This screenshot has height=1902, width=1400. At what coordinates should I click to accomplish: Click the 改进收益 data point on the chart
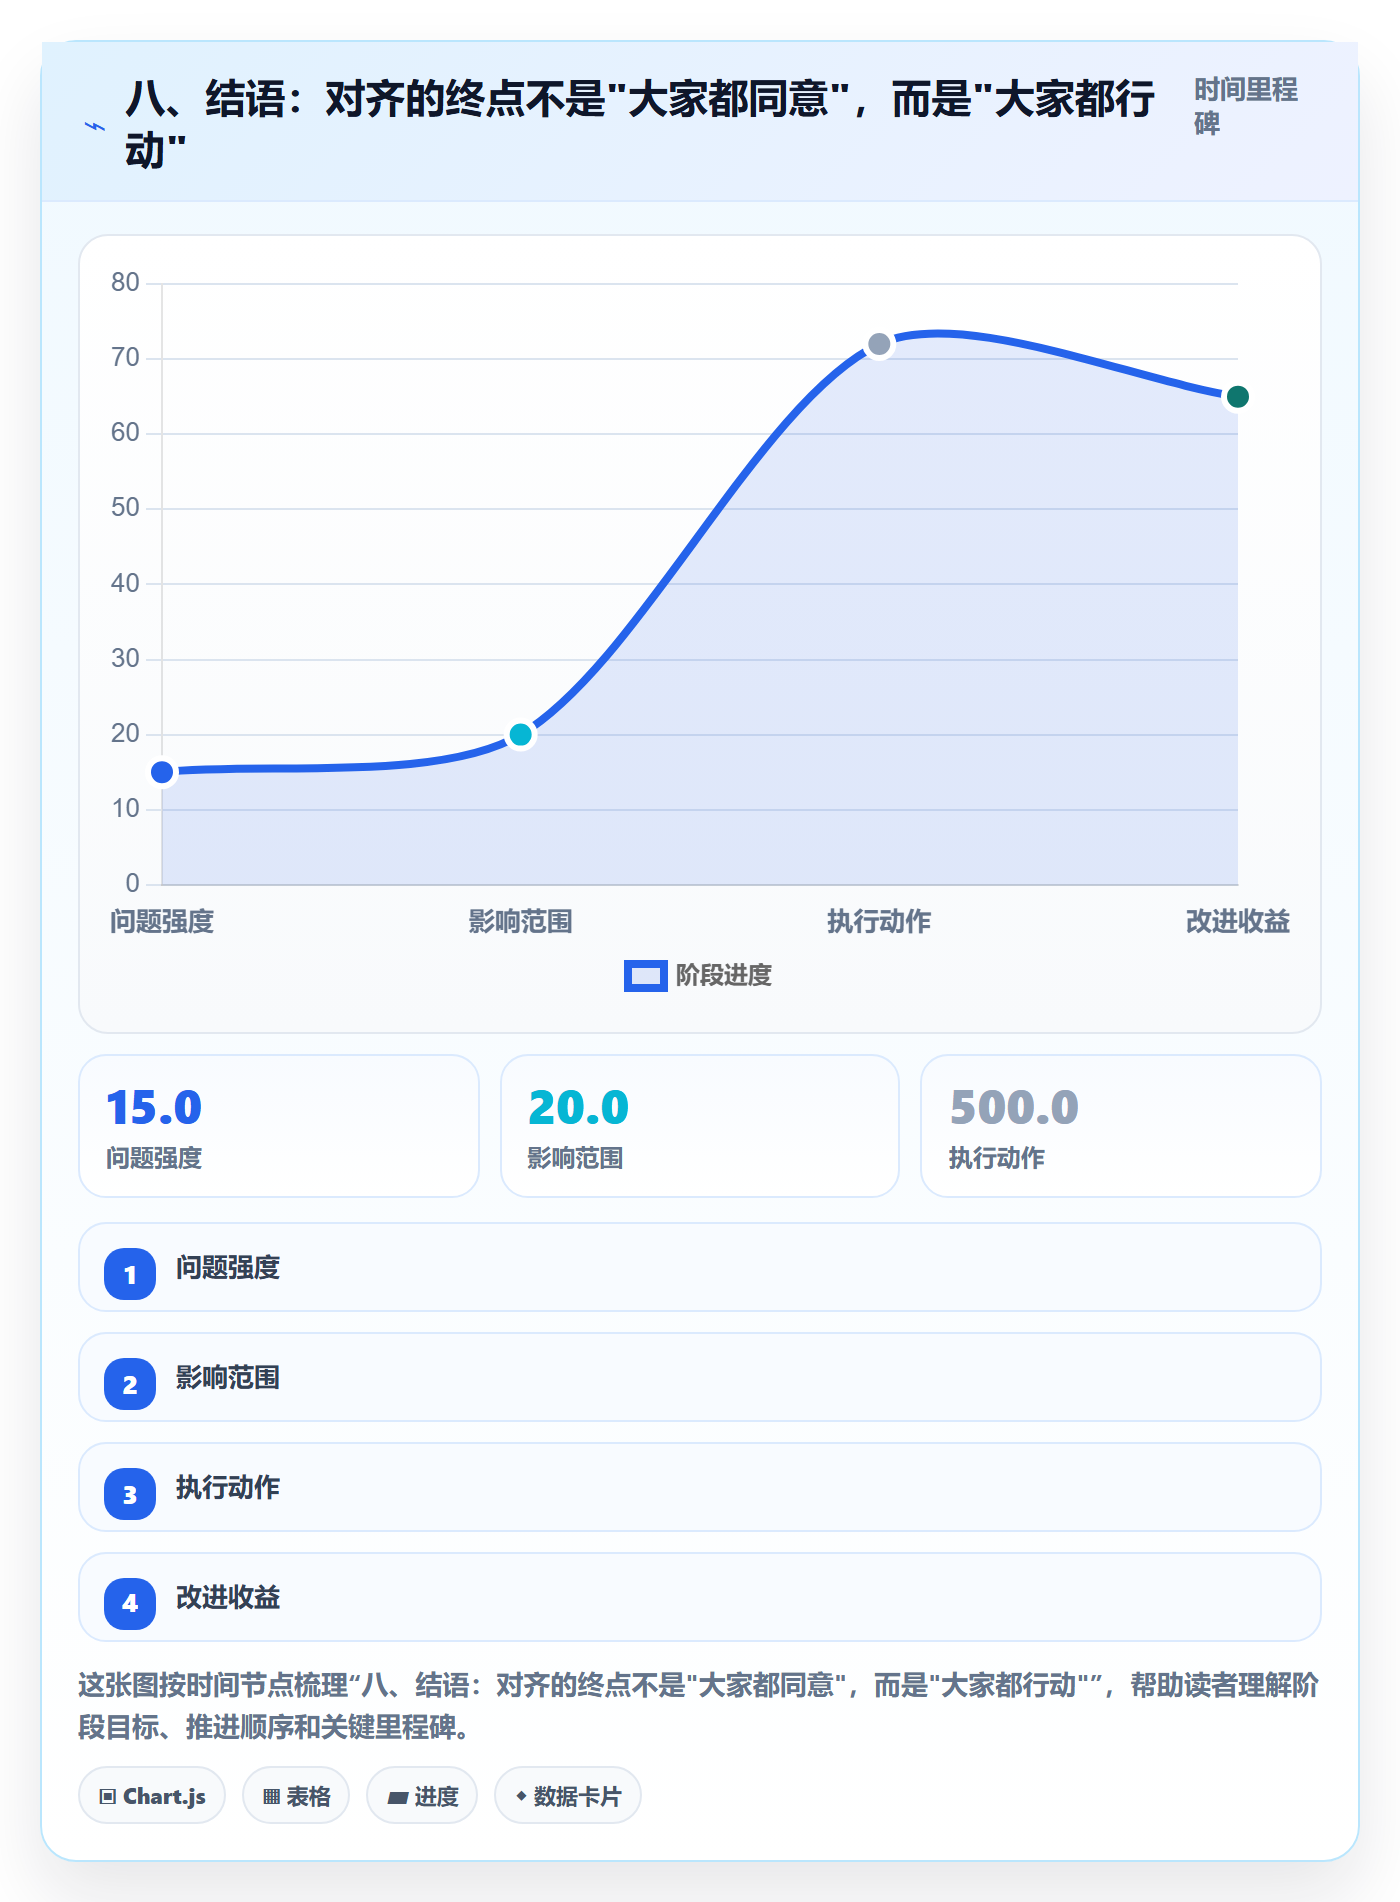point(1237,397)
